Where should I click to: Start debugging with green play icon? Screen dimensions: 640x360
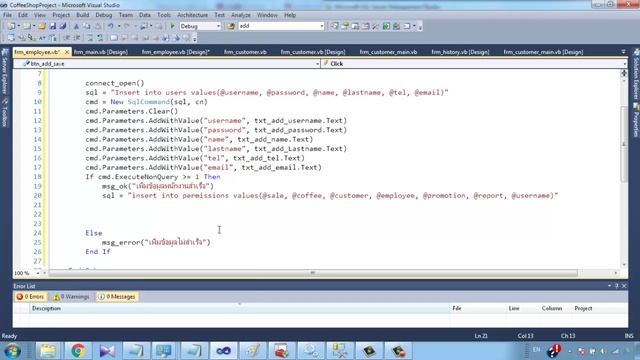tap(172, 26)
